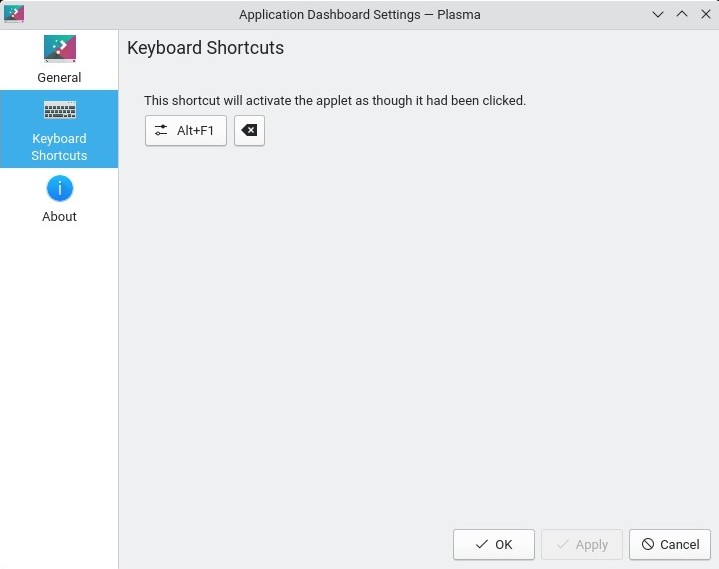Screen dimensions: 719x569
Task: Confirm settings with the OK text
Action: click(504, 545)
